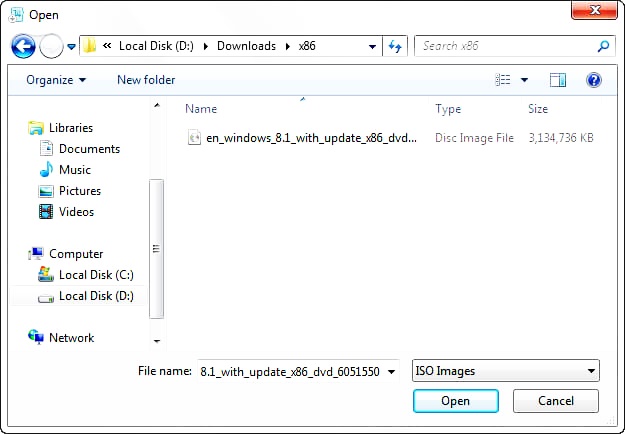The image size is (625, 434).
Task: Open the ISO Images file type dropdown
Action: point(505,371)
